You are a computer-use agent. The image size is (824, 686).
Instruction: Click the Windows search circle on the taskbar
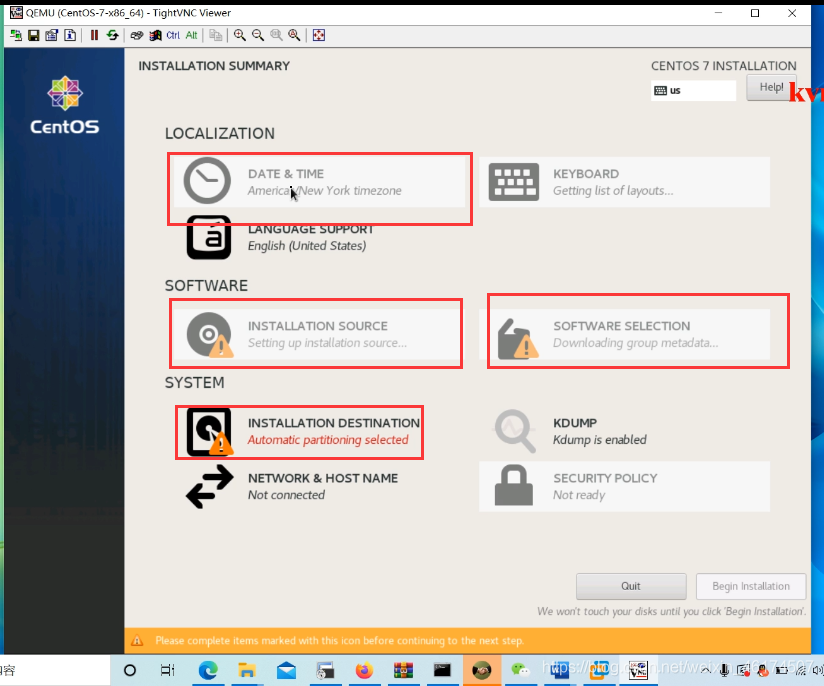pyautogui.click(x=130, y=670)
